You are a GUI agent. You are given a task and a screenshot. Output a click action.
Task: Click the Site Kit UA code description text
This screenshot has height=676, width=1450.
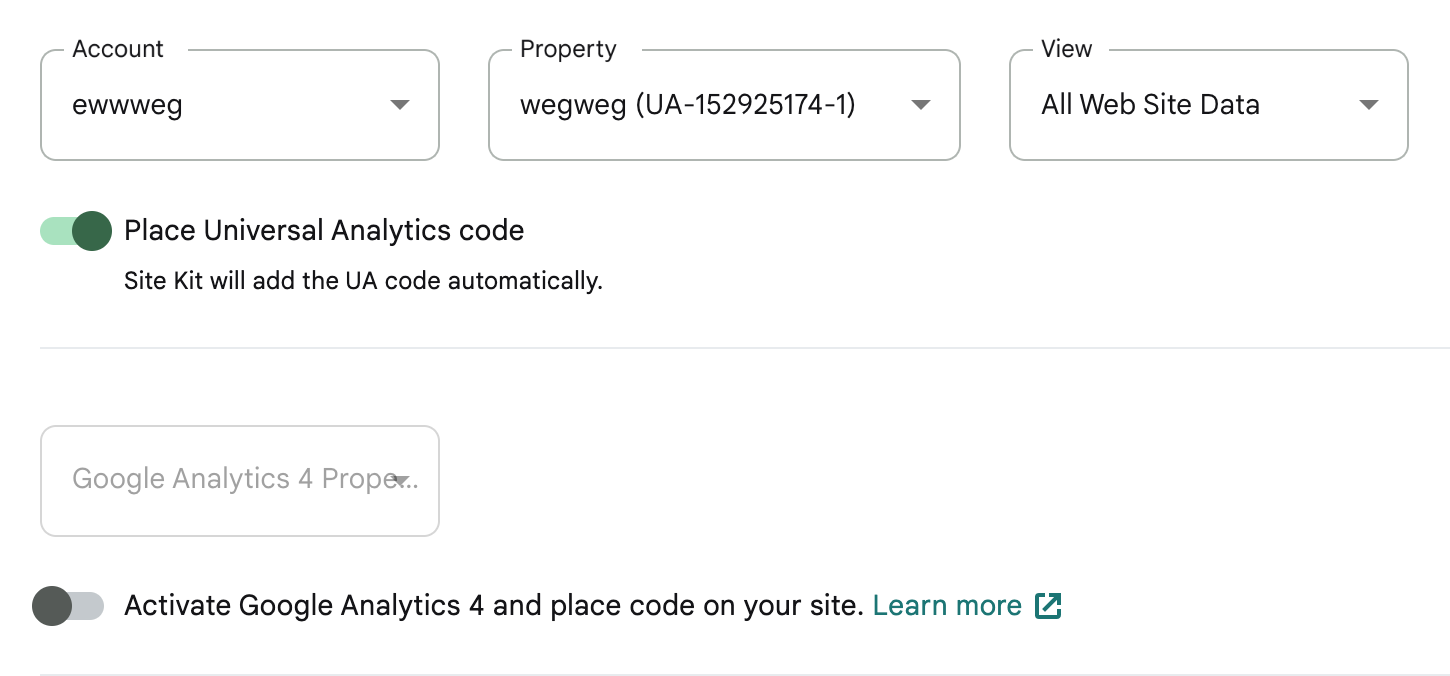(363, 281)
